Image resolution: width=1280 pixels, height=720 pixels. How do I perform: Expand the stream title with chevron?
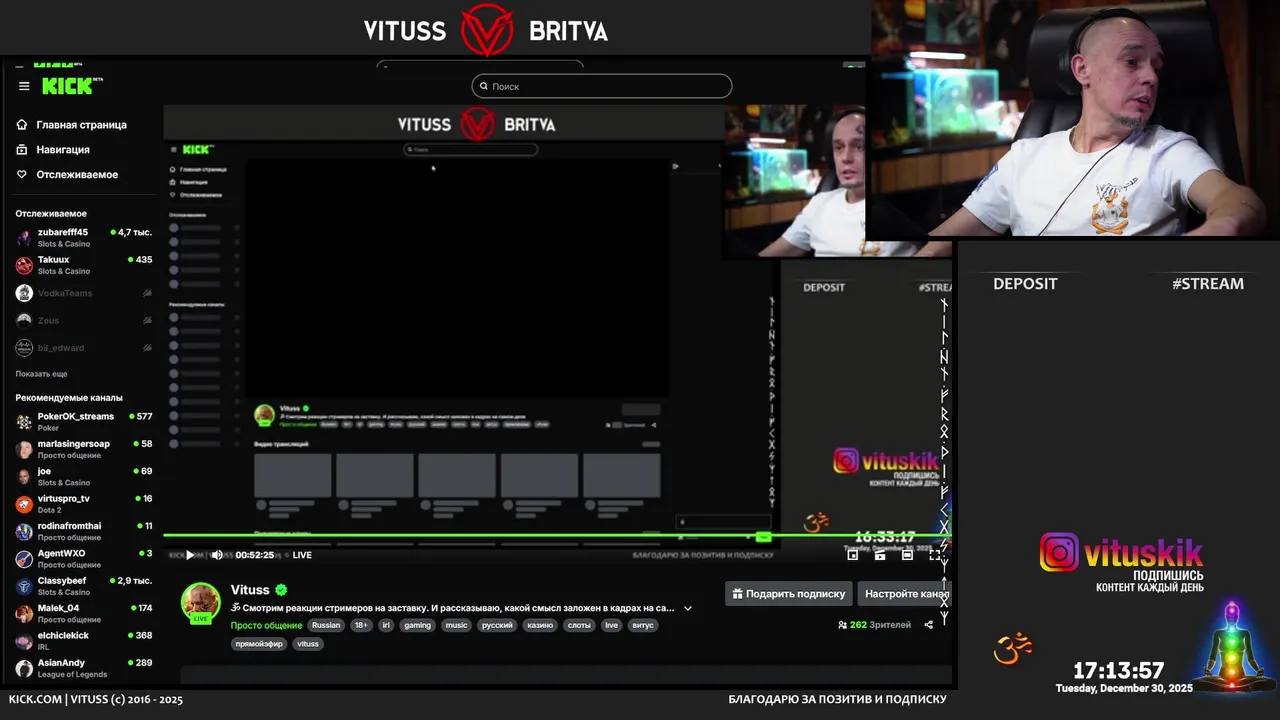(x=688, y=608)
